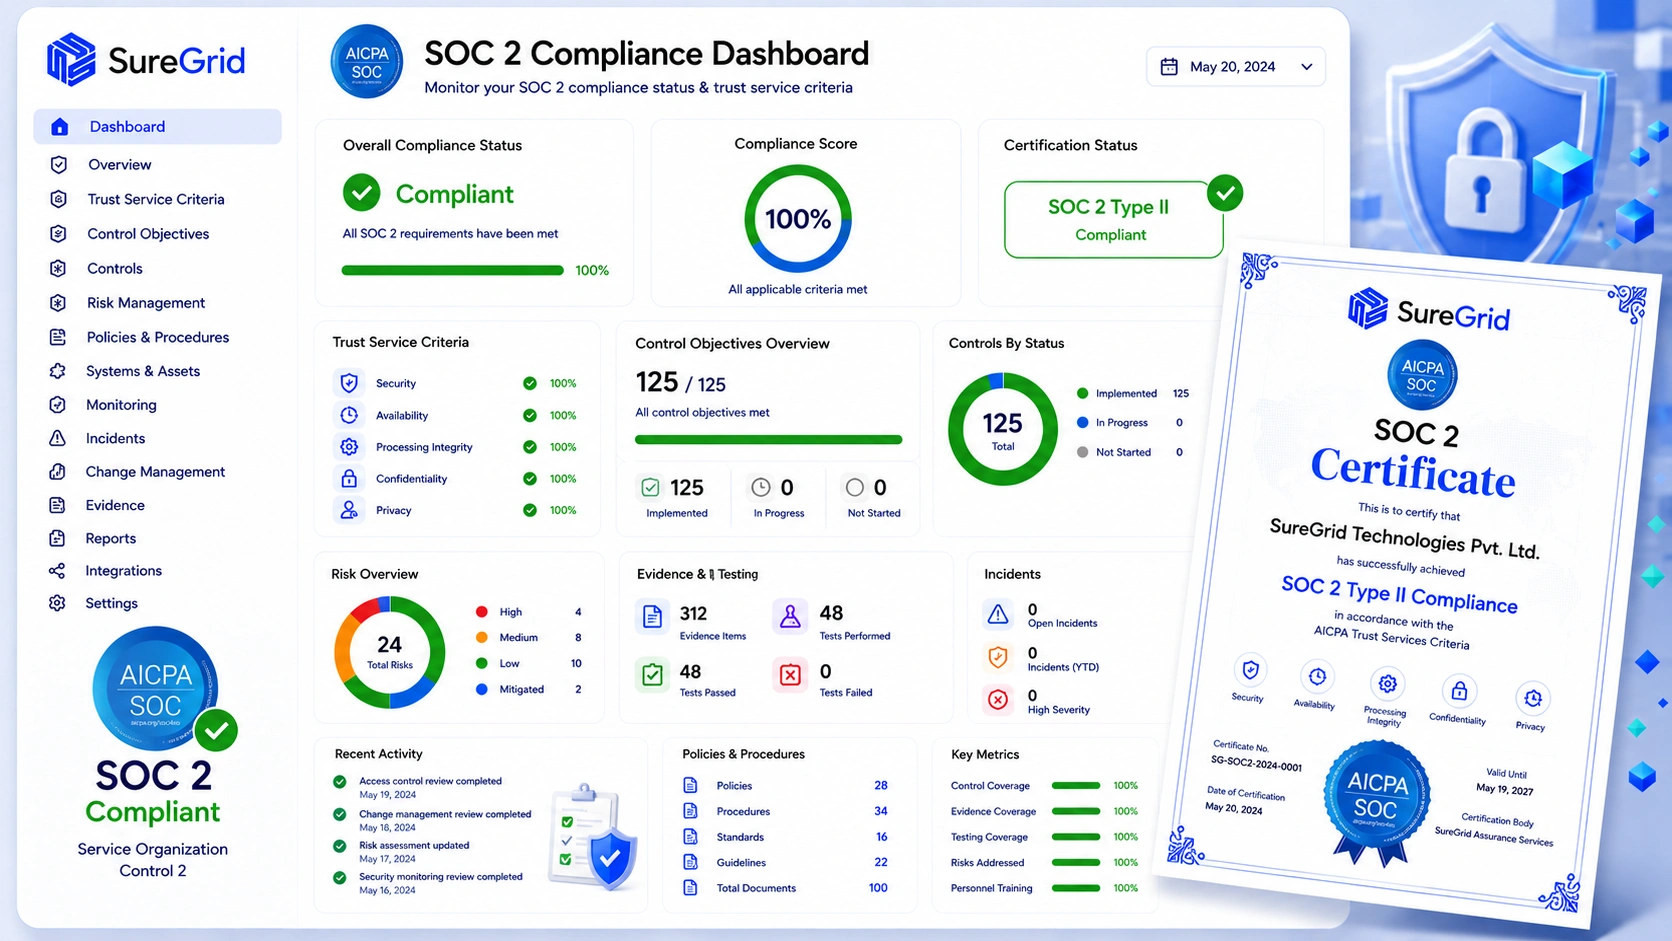Click the 125 Total controls donut chart
The height and width of the screenshot is (941, 1672).
point(1002,429)
